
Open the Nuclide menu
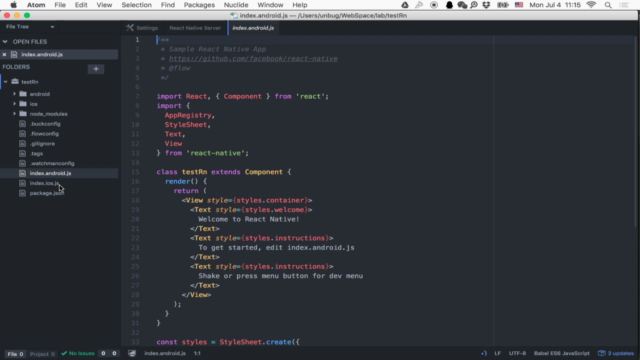(236, 5)
